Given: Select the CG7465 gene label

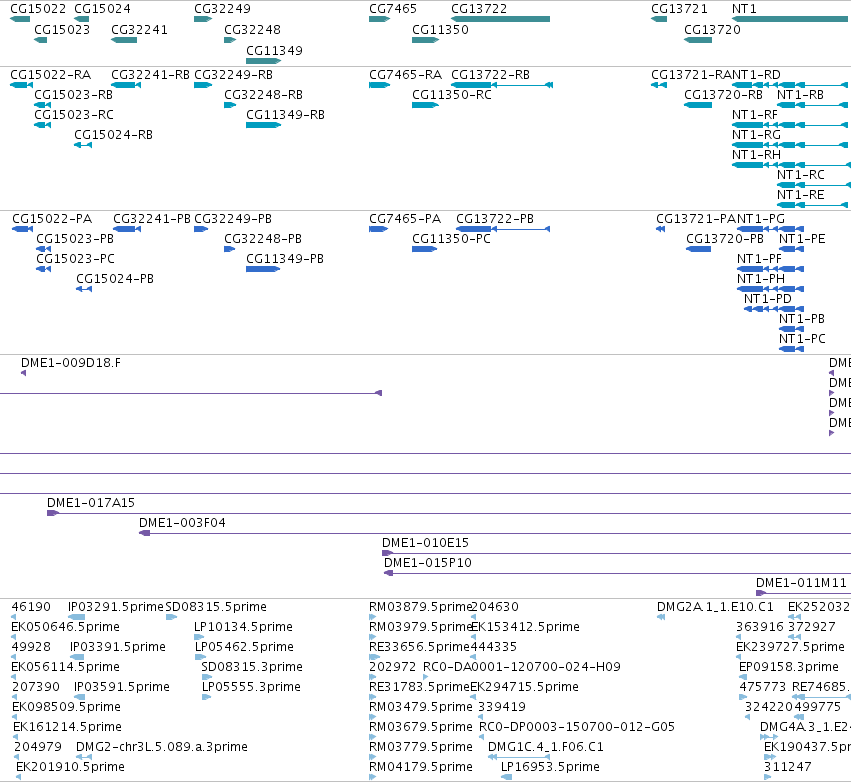Looking at the screenshot, I should point(392,9).
